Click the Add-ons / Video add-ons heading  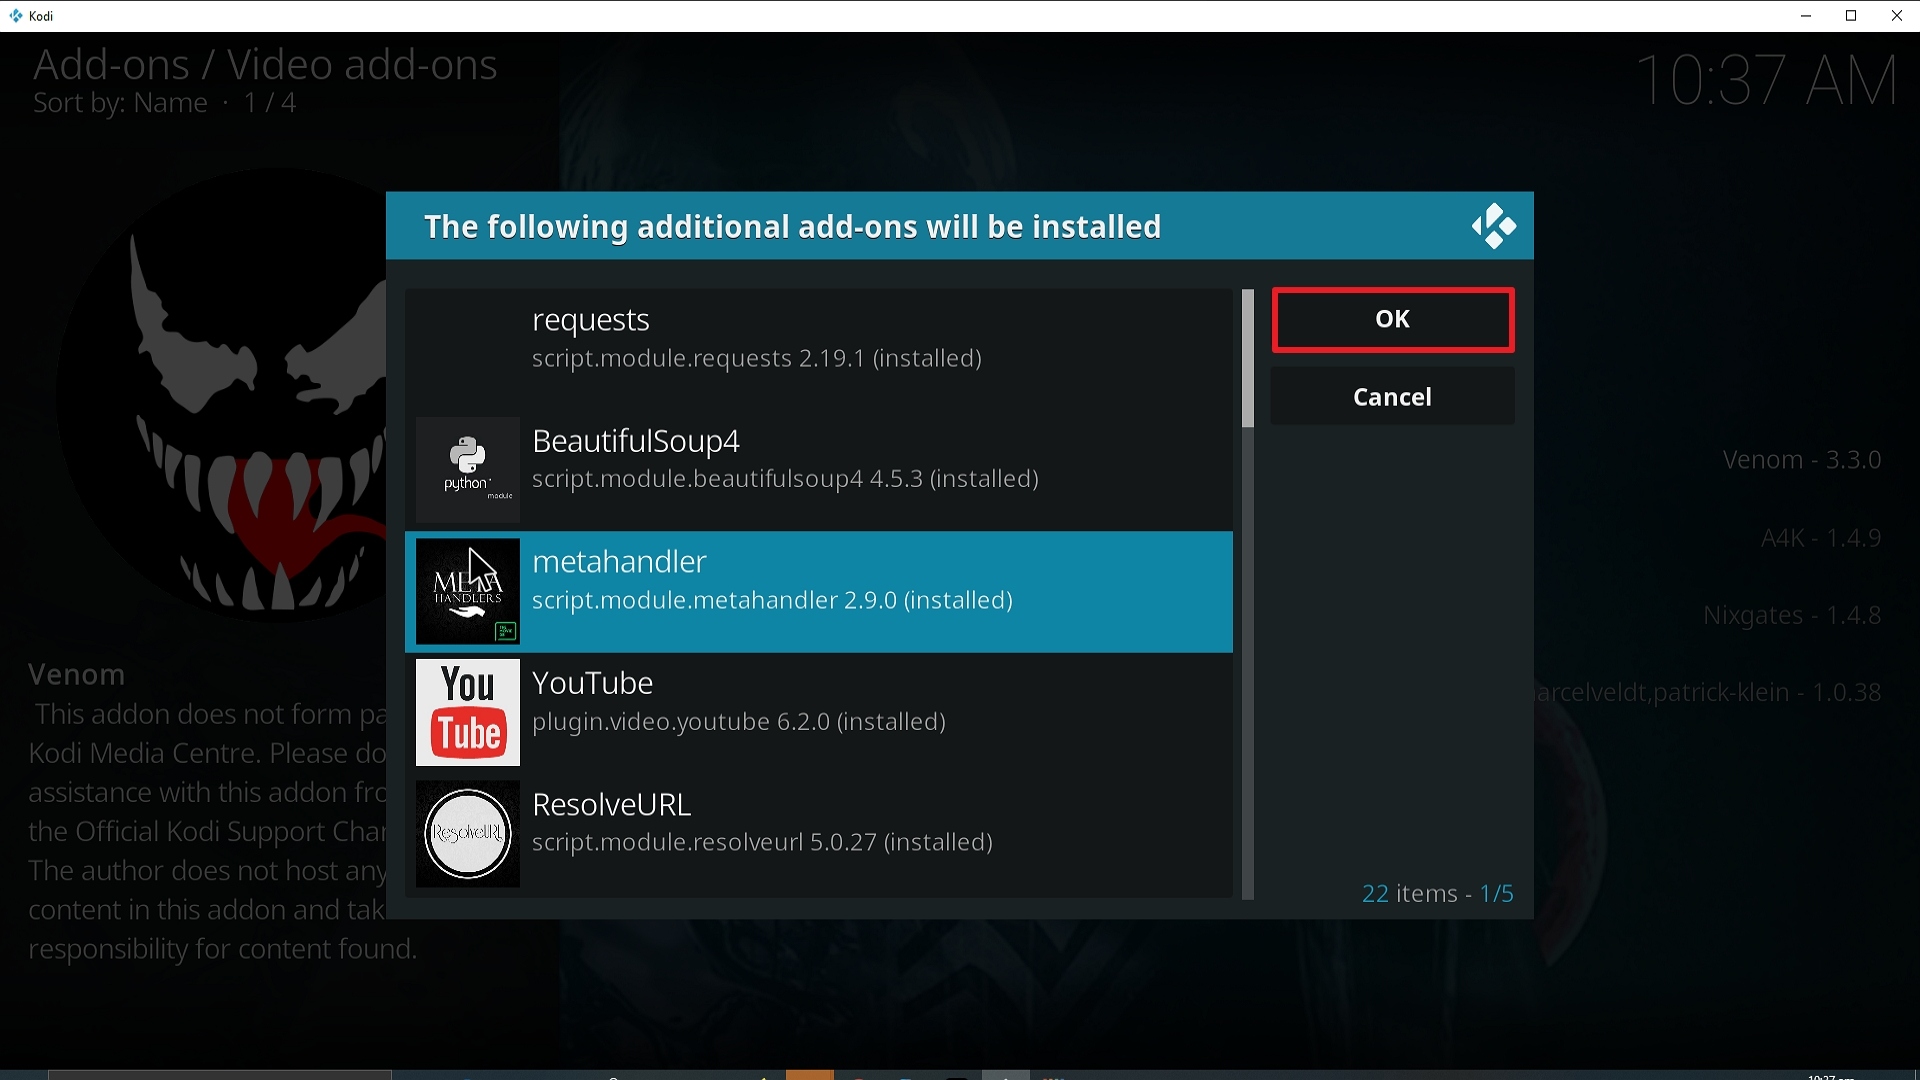tap(265, 64)
